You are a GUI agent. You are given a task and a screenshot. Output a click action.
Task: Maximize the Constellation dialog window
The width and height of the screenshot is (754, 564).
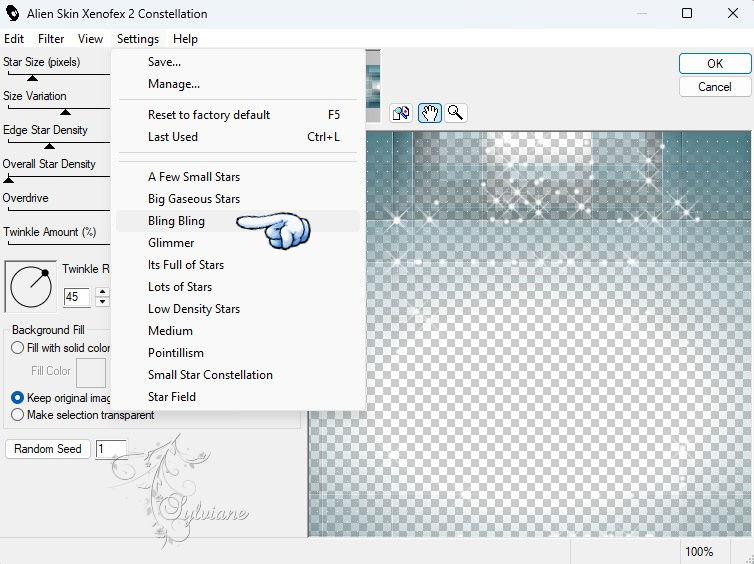(x=687, y=13)
